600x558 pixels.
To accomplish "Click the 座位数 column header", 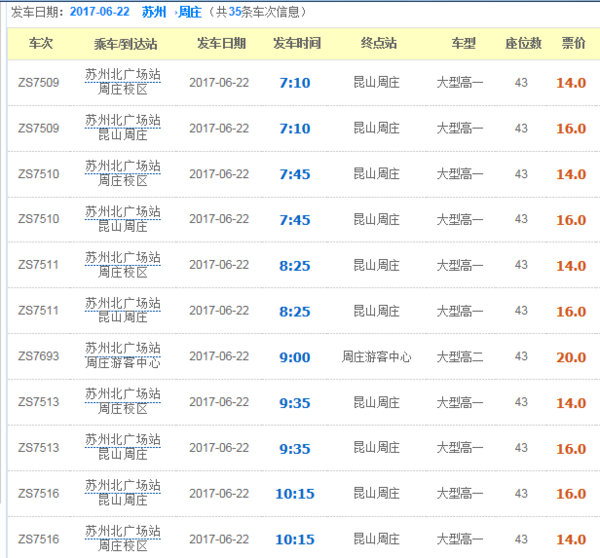I will [x=522, y=43].
